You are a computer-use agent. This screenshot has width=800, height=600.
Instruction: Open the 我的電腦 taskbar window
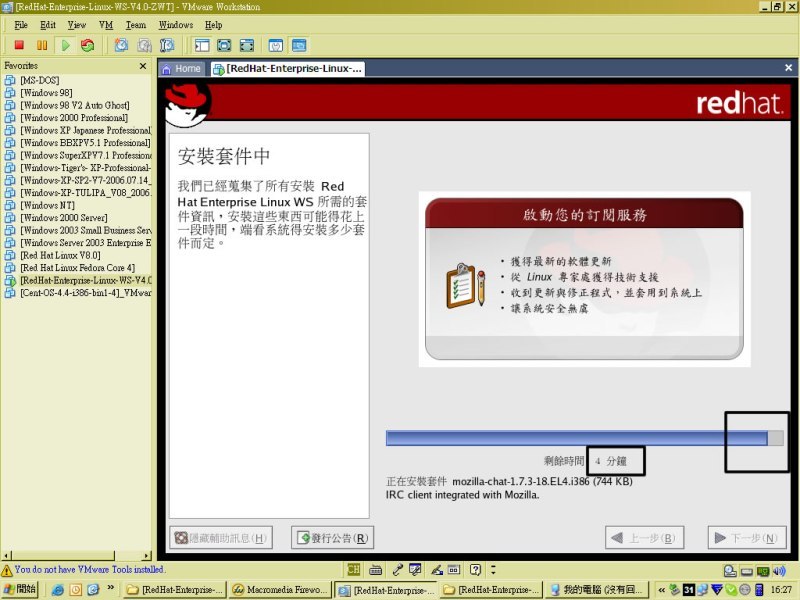[597, 590]
